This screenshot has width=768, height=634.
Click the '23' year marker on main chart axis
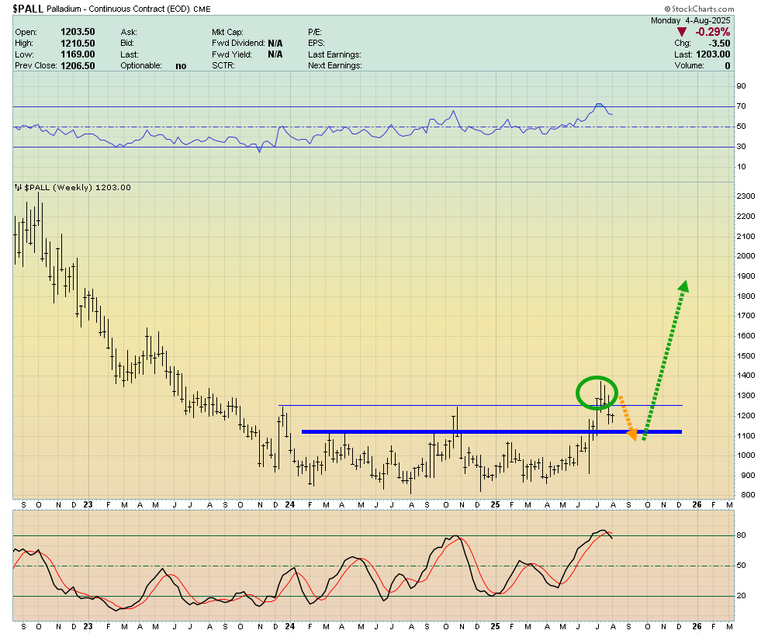[x=88, y=506]
